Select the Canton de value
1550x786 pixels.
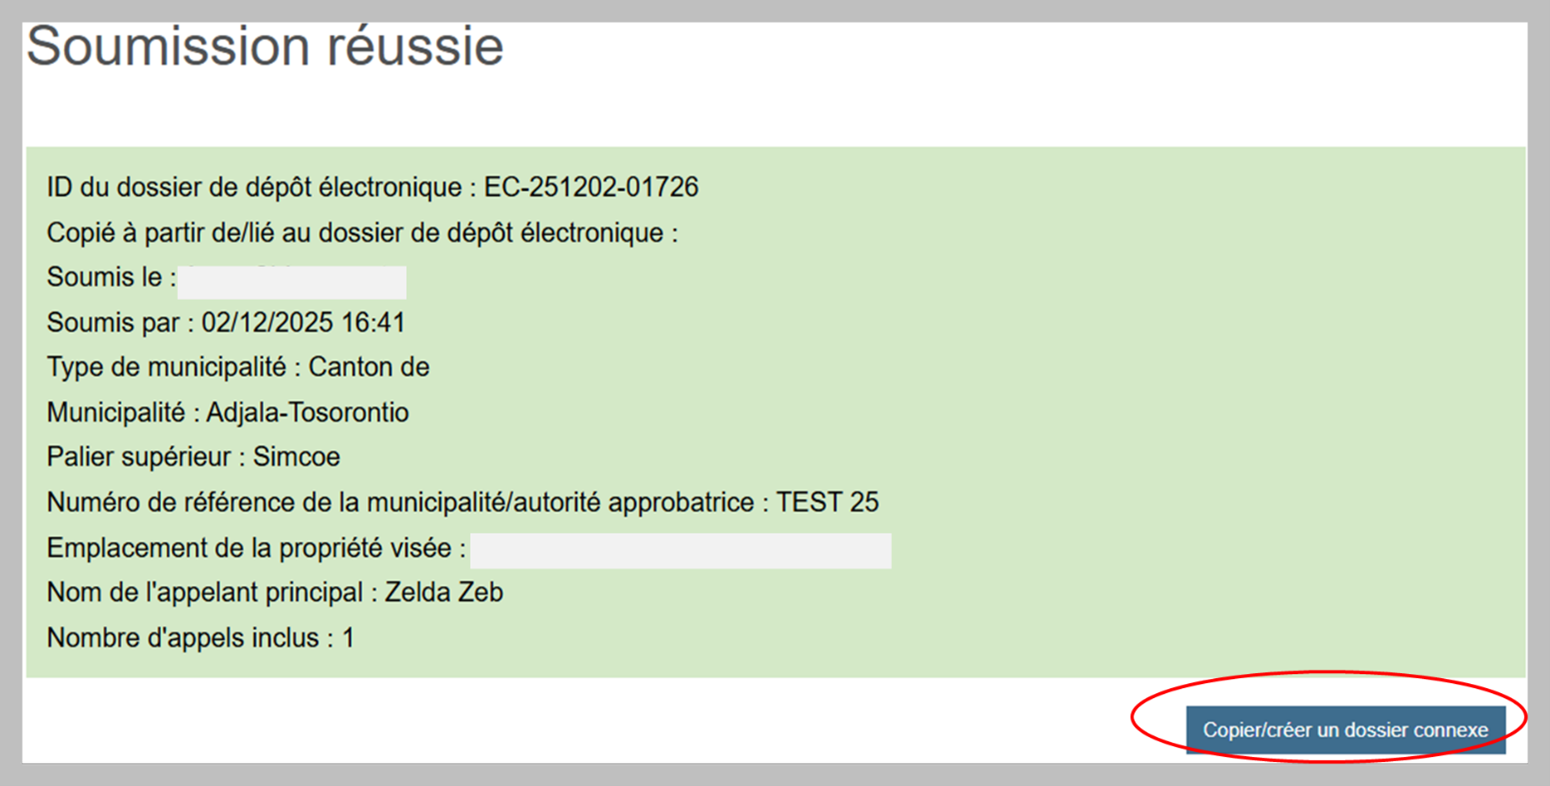(x=369, y=367)
